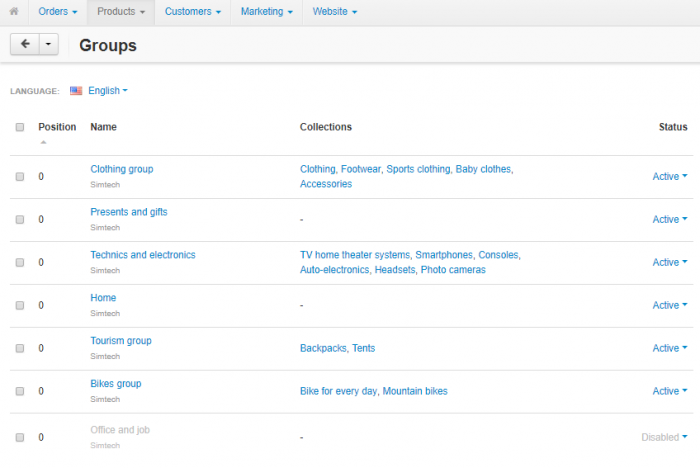This screenshot has width=700, height=468.
Task: Open the Mountain bikes collection link
Action: (415, 391)
